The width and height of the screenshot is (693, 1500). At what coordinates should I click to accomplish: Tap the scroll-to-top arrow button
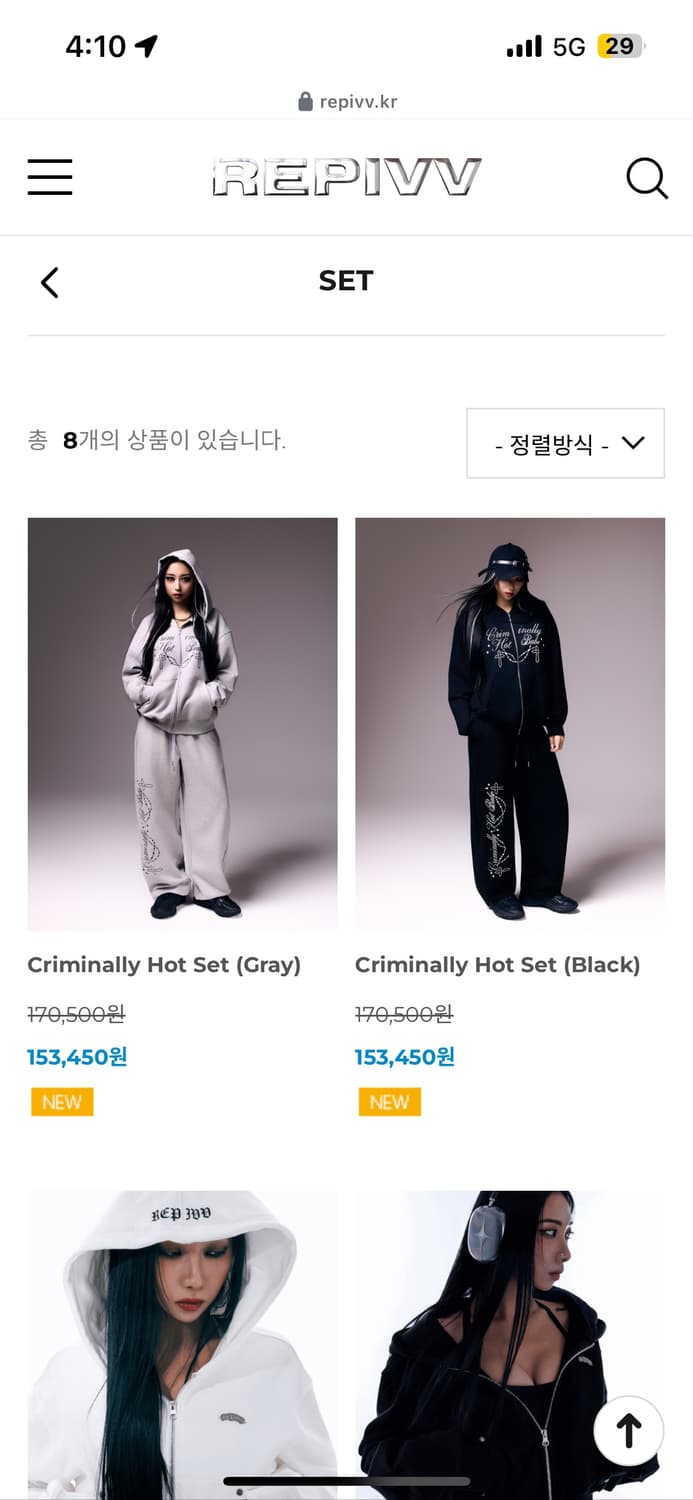click(x=628, y=1430)
